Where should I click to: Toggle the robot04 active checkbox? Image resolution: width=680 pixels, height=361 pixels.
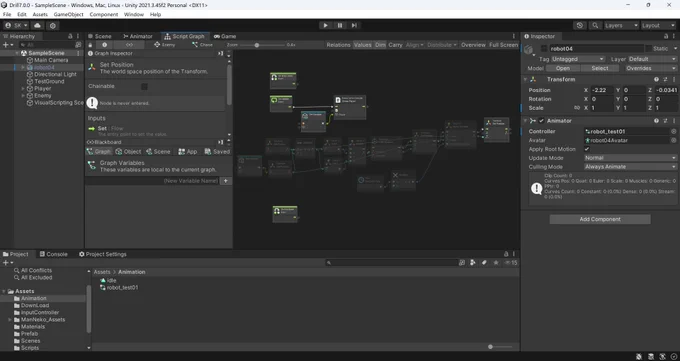click(x=544, y=49)
